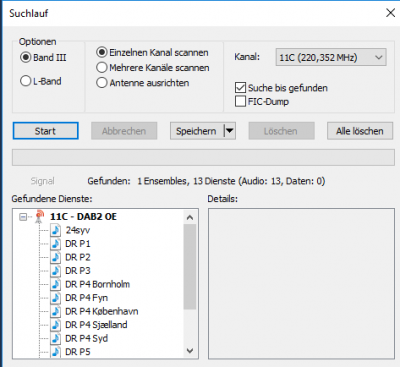Select the L-Band radio button

[x=26, y=81]
